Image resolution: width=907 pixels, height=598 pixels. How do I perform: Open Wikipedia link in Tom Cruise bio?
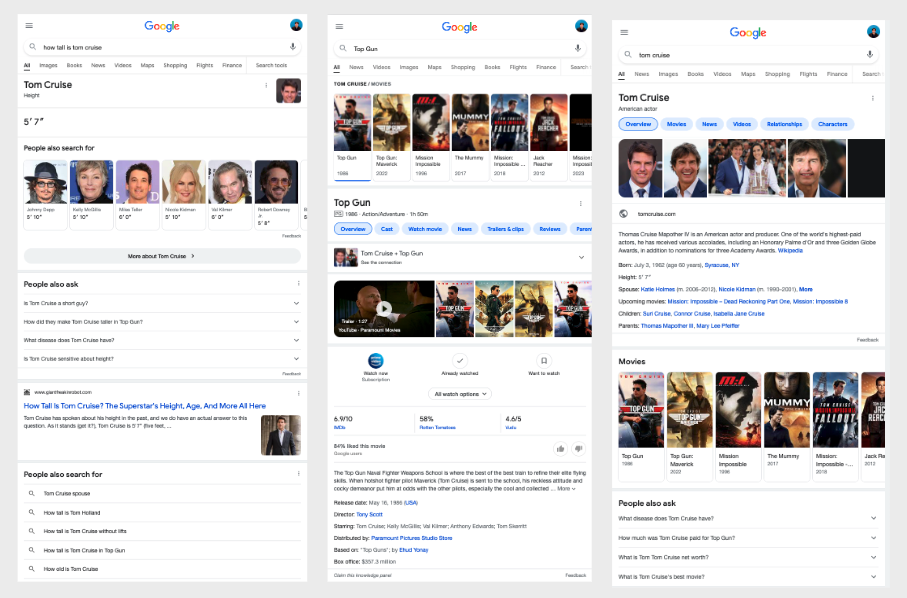[x=790, y=250]
